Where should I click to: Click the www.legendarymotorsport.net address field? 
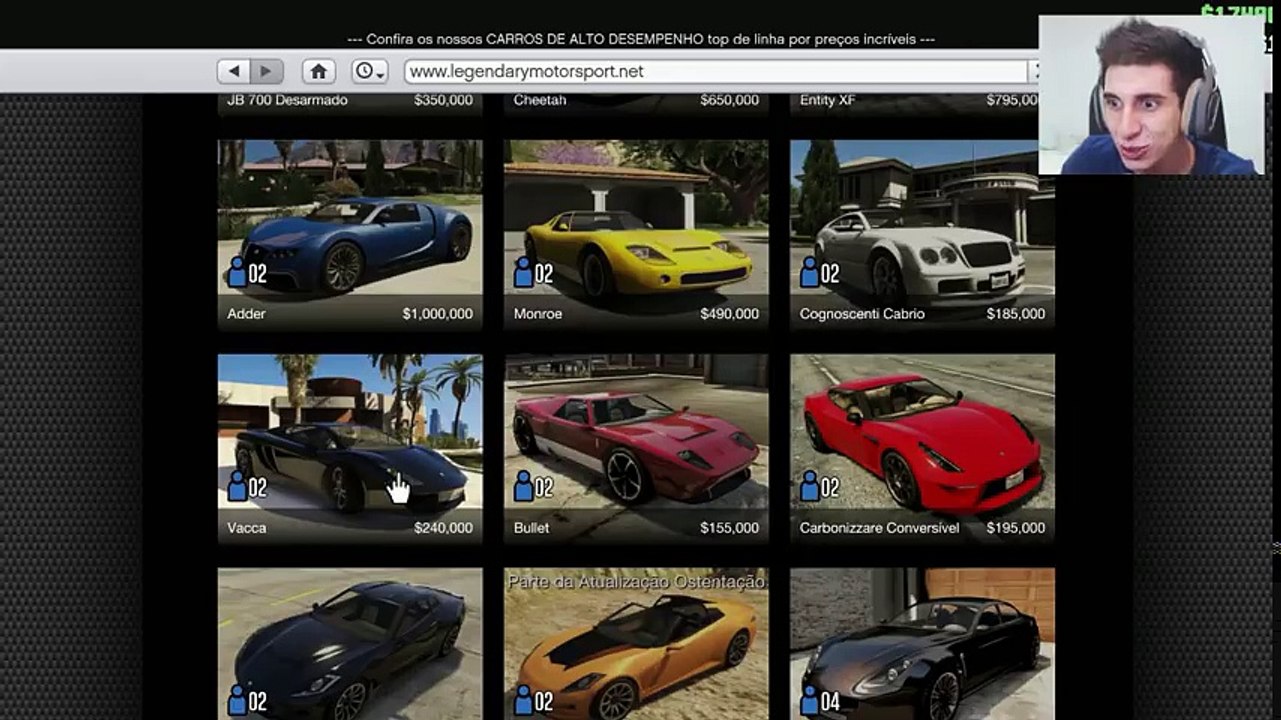tap(716, 71)
